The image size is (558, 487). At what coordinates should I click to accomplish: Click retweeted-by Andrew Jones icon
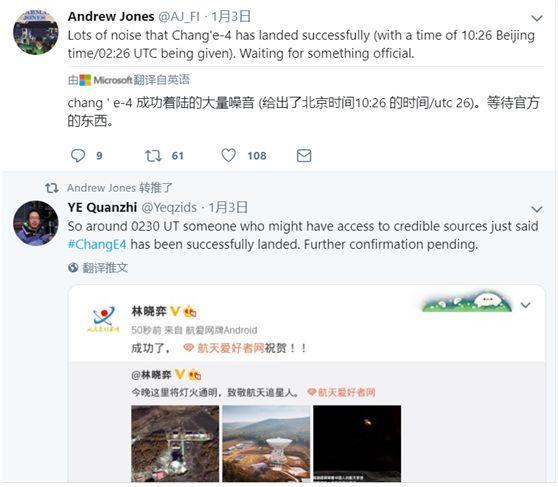(x=52, y=188)
